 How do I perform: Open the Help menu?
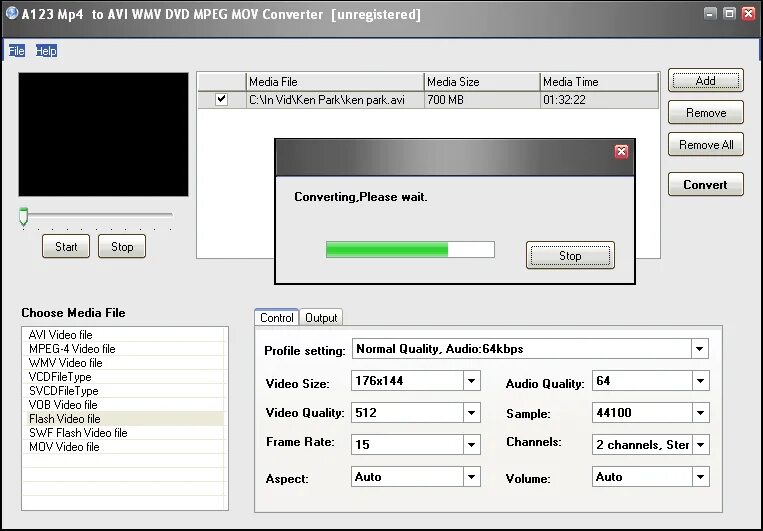click(46, 51)
